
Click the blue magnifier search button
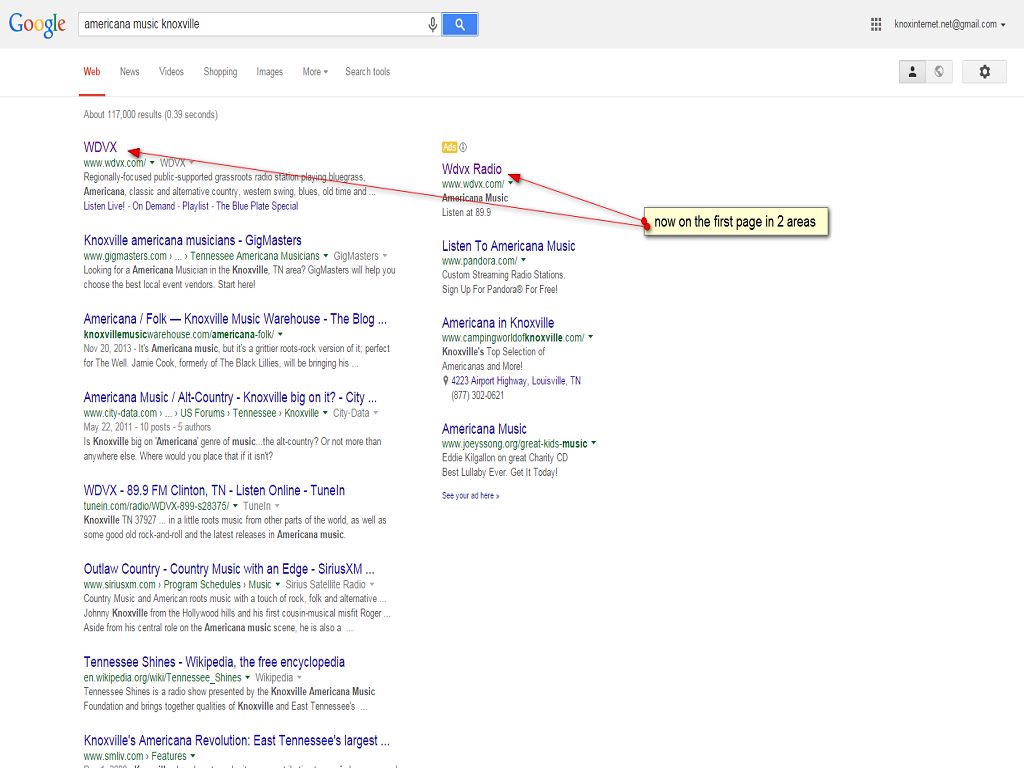[x=460, y=24]
